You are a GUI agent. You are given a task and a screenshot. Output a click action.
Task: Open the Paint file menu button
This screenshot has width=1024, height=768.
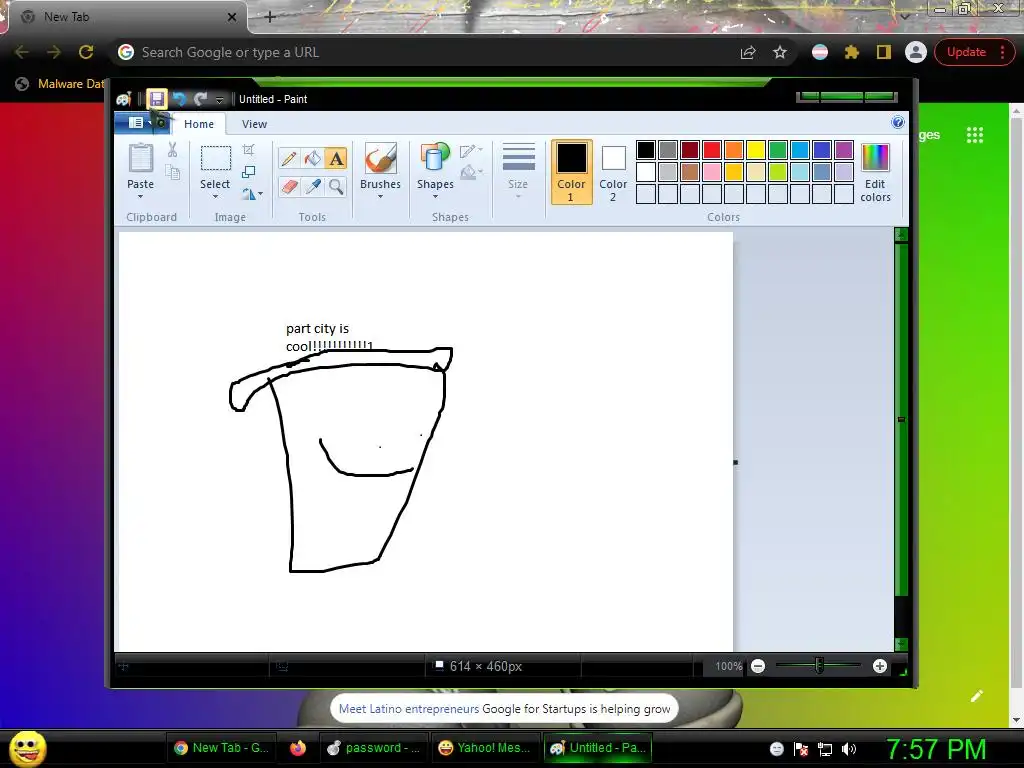pos(140,123)
